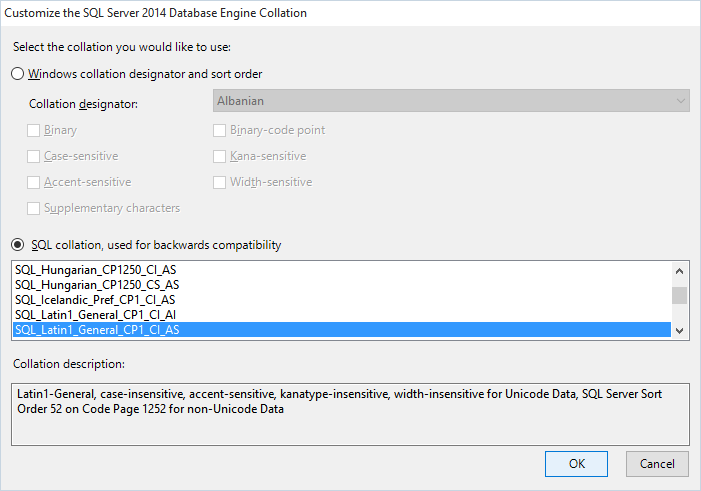The width and height of the screenshot is (701, 491).
Task: Check the Binary checkbox
Action: coord(34,131)
